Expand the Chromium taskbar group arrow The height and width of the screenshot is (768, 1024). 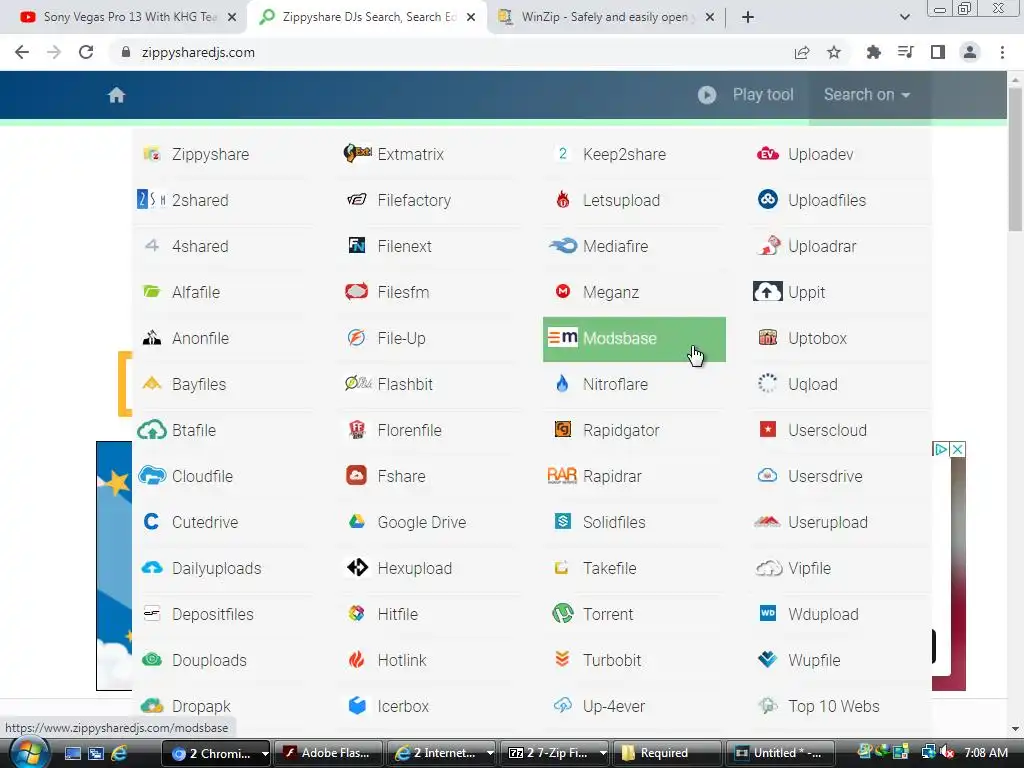pos(264,753)
